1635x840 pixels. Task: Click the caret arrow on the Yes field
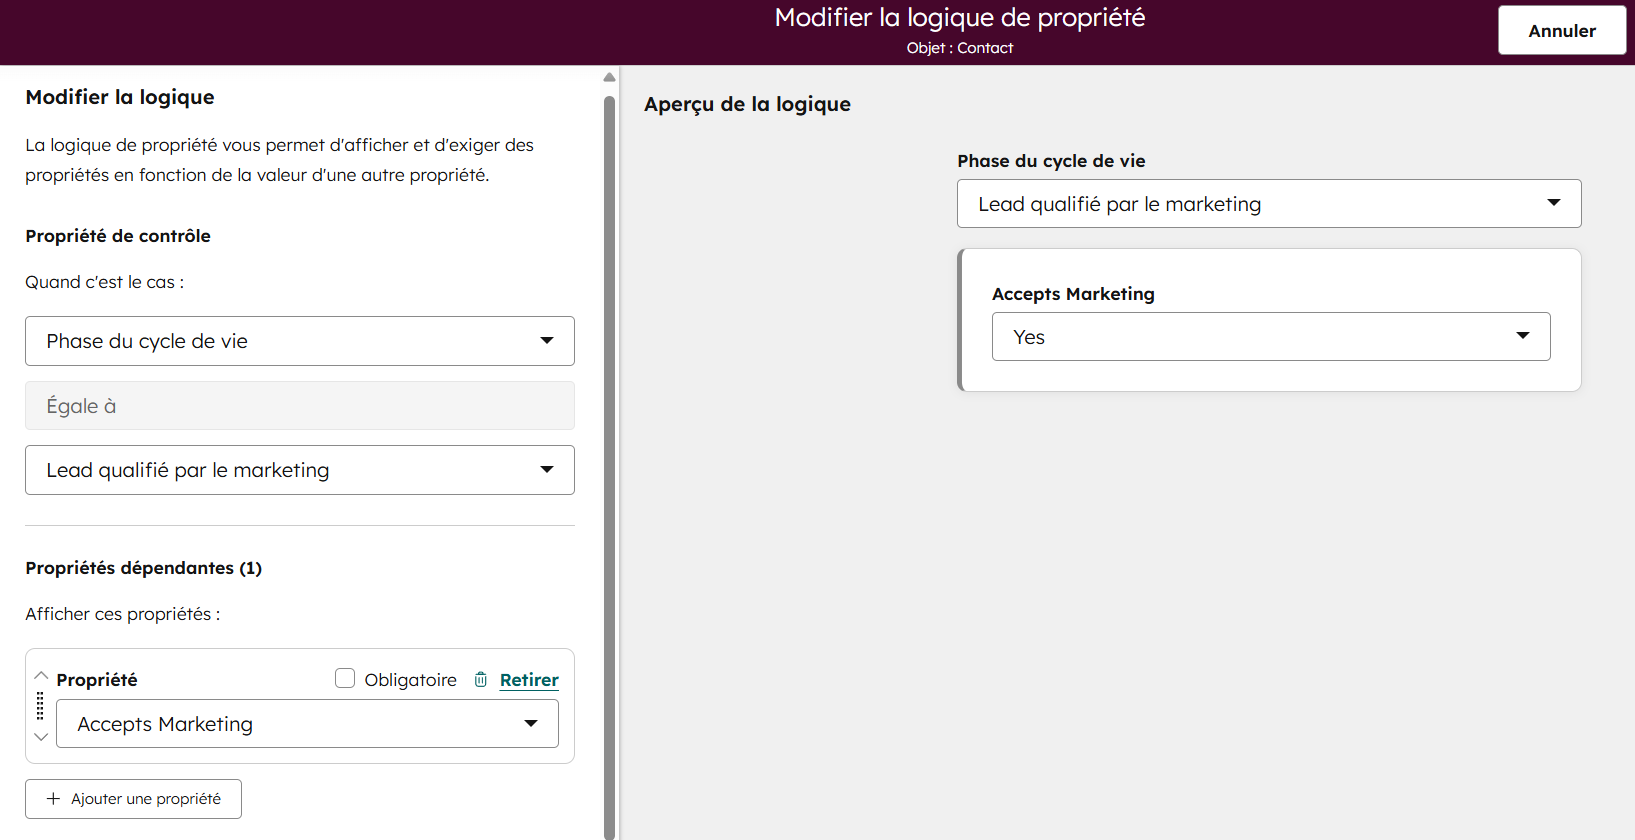[1522, 336]
